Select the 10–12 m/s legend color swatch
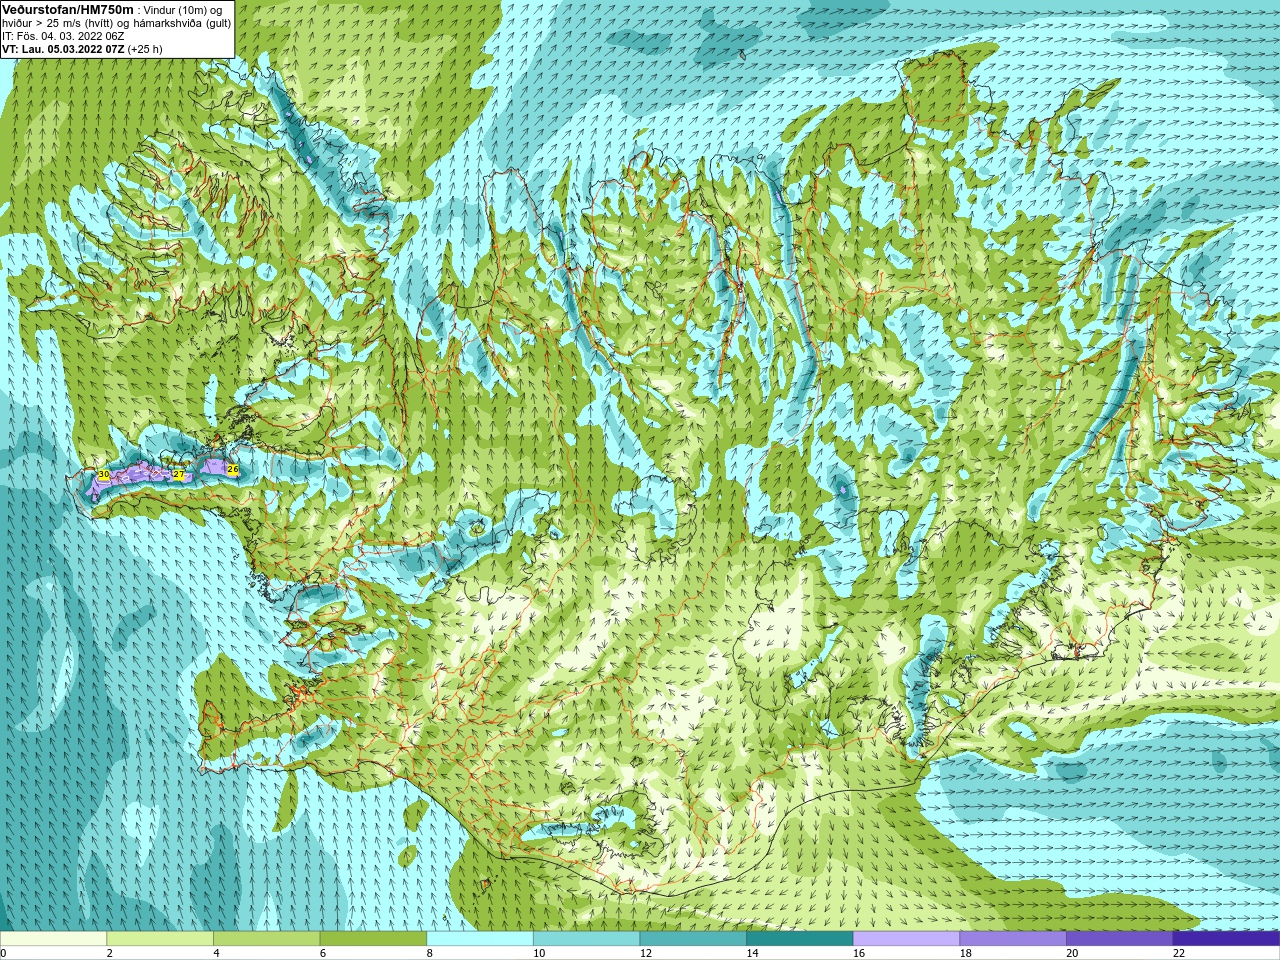The image size is (1280, 960). point(586,939)
